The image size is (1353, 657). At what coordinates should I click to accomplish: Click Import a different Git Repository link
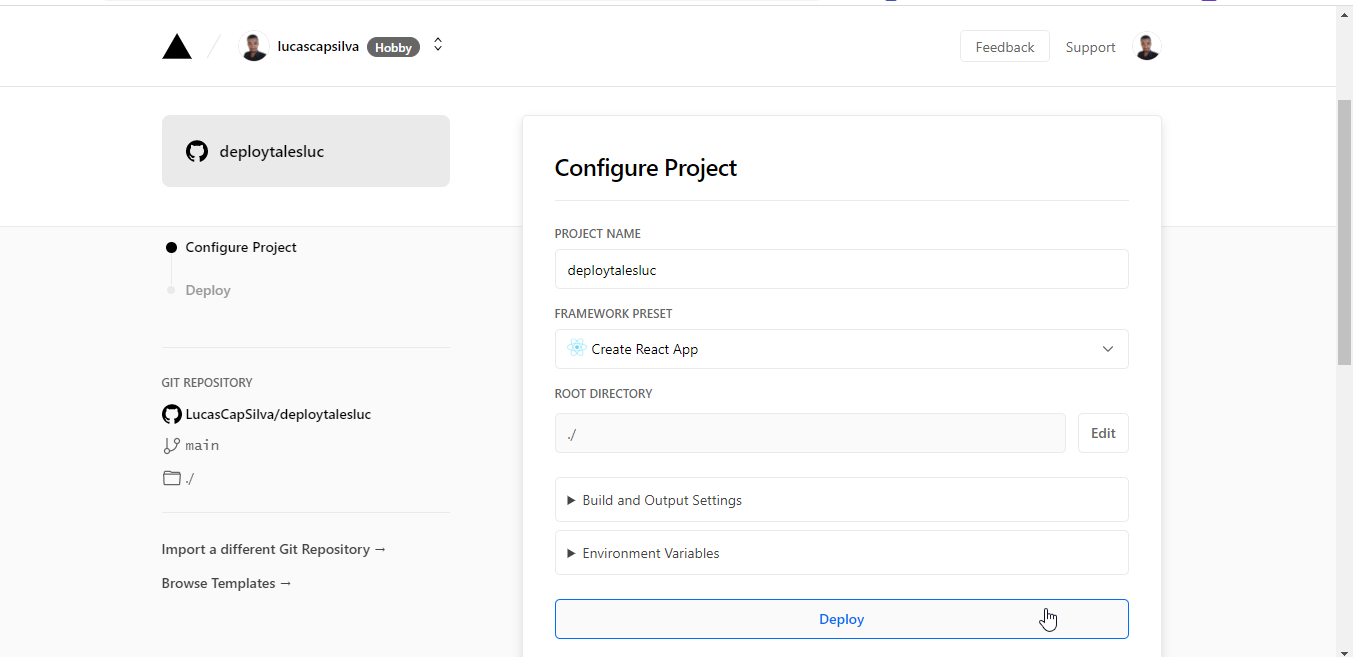pyautogui.click(x=273, y=549)
